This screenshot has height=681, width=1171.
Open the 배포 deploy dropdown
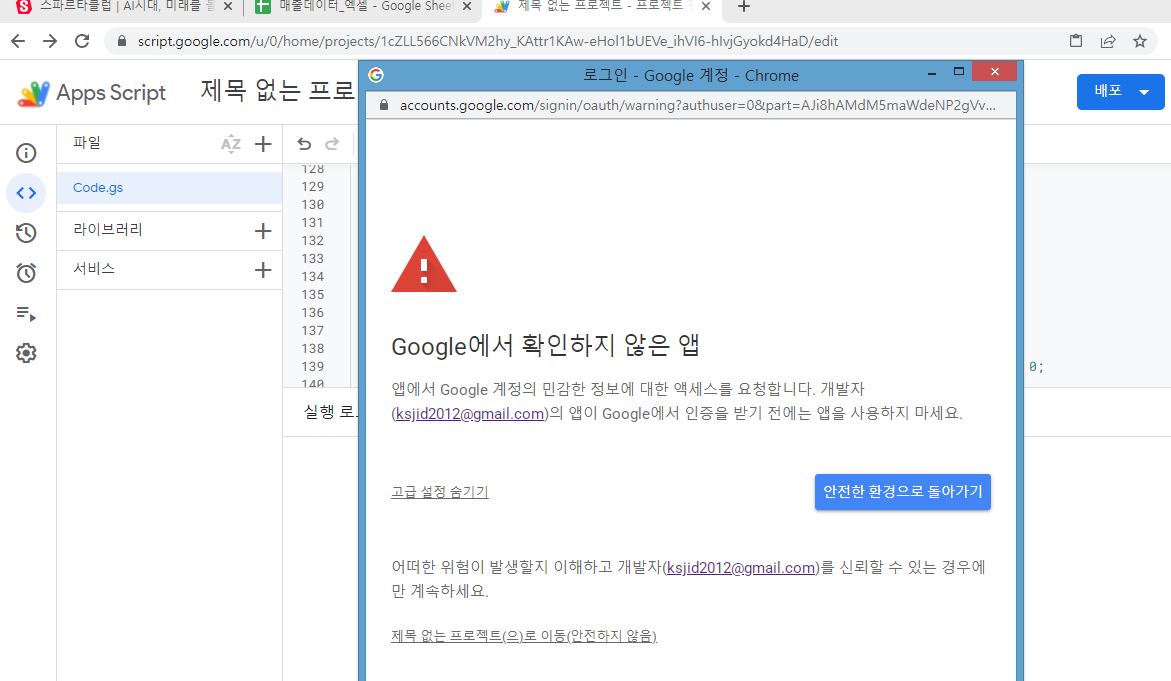coord(1120,92)
